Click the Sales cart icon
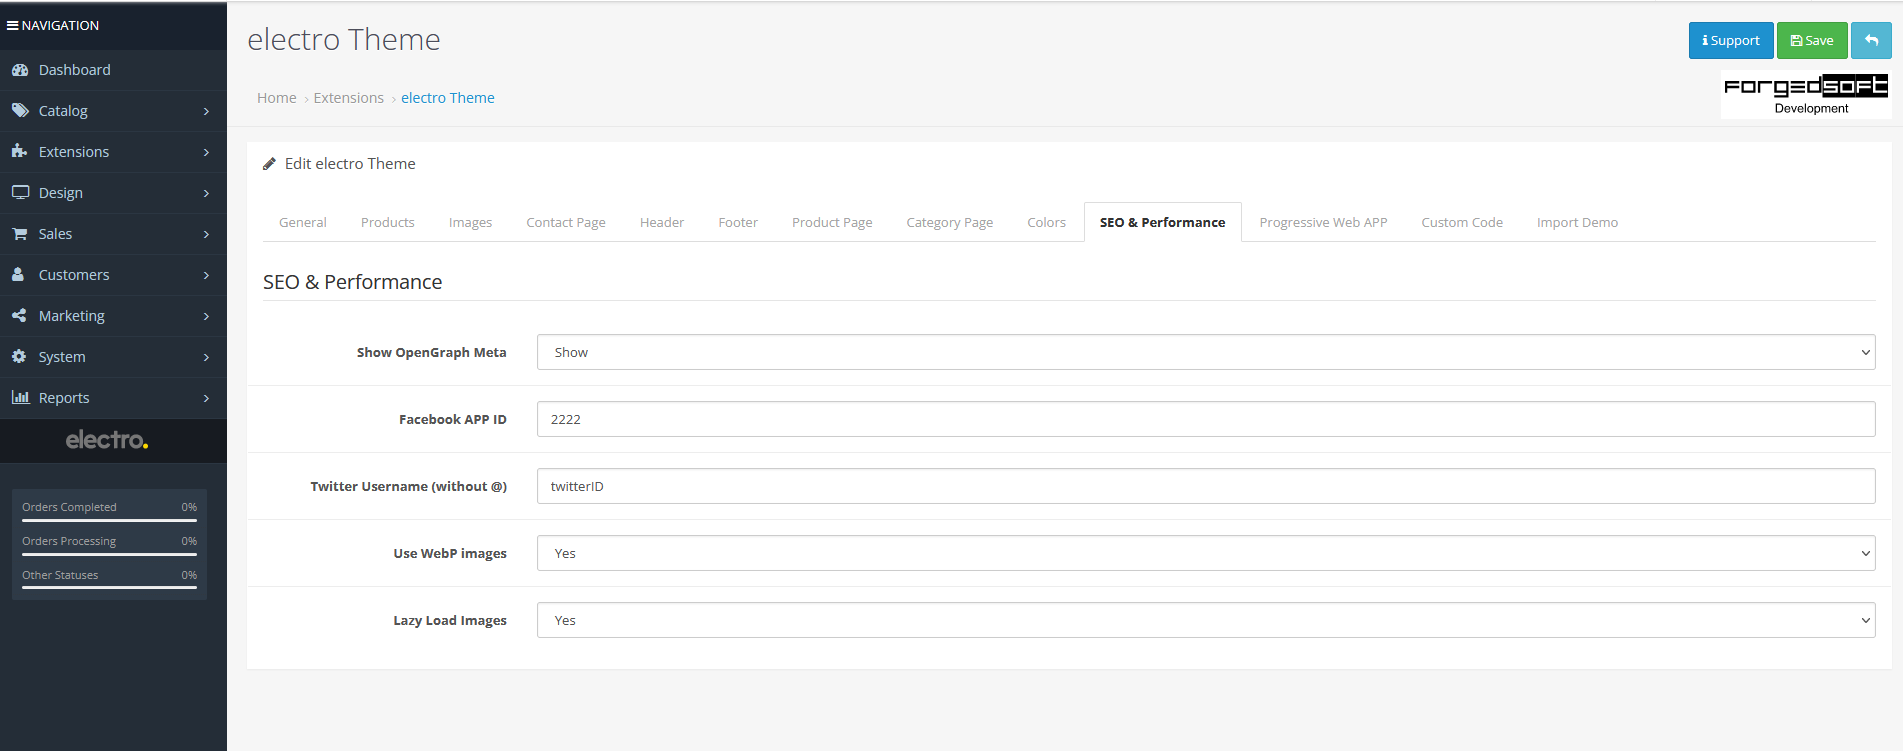 (20, 234)
